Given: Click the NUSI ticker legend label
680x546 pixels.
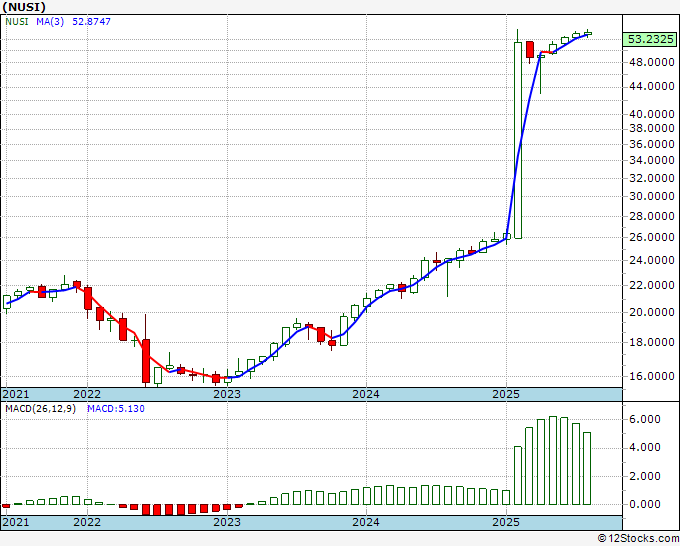Looking at the screenshot, I should tap(17, 21).
